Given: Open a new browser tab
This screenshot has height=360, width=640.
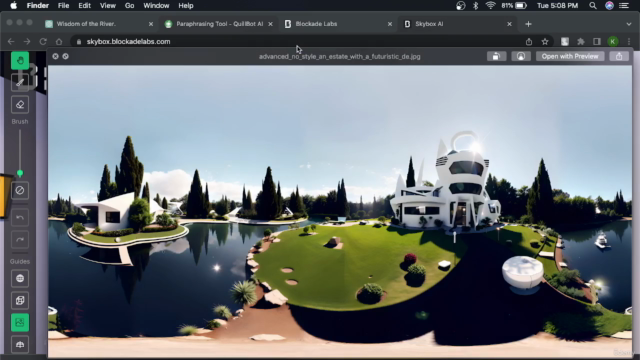Looking at the screenshot, I should [529, 24].
